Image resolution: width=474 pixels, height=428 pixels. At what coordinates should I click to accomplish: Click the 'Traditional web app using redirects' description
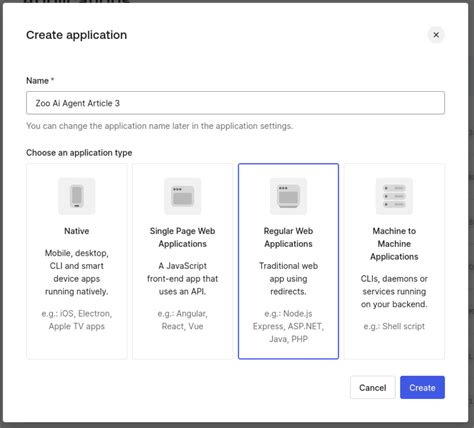click(x=288, y=279)
